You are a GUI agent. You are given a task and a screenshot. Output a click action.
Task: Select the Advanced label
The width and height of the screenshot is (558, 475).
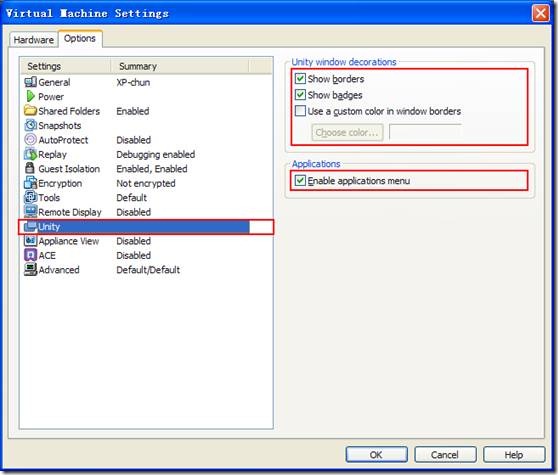click(59, 270)
